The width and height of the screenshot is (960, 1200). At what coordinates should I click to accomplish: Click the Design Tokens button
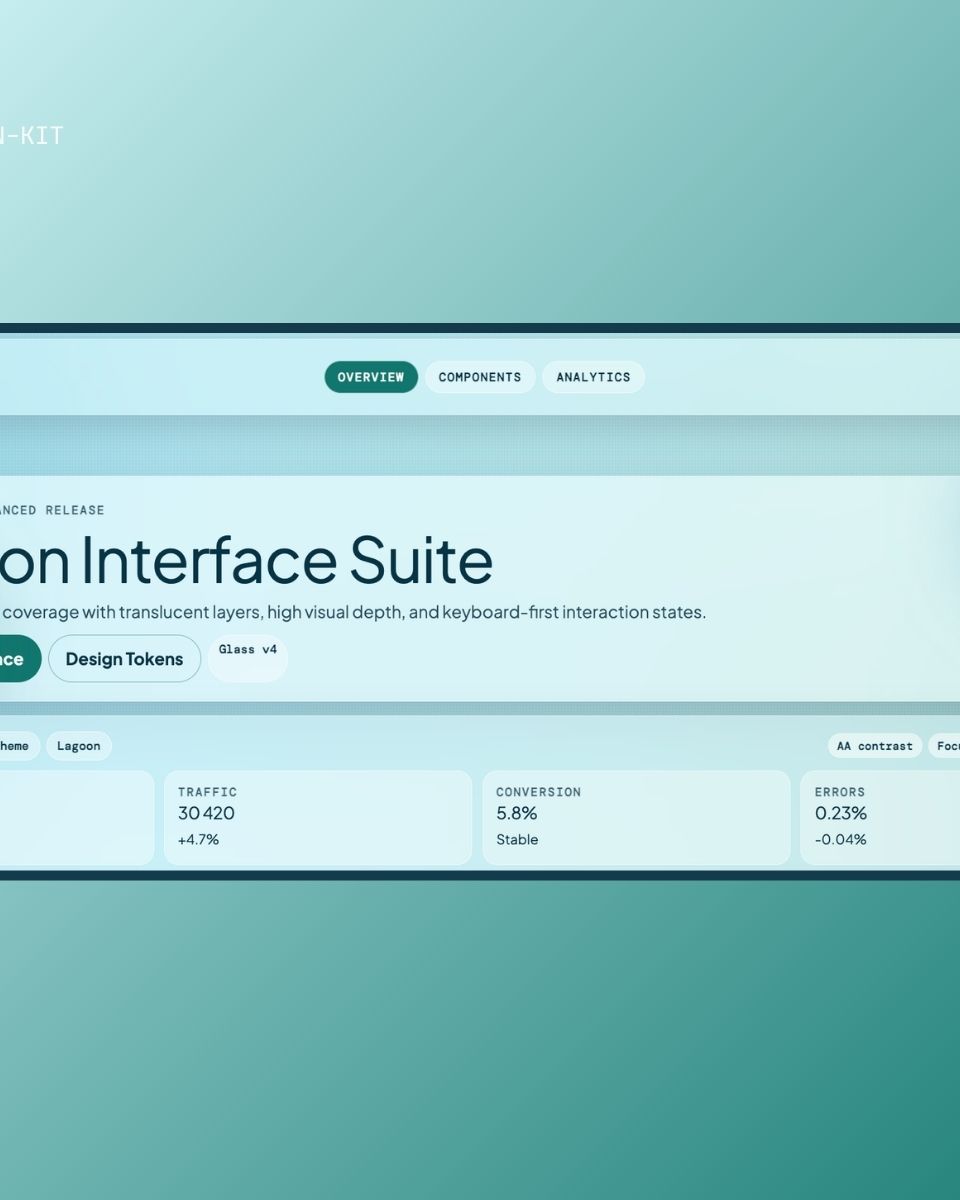124,659
